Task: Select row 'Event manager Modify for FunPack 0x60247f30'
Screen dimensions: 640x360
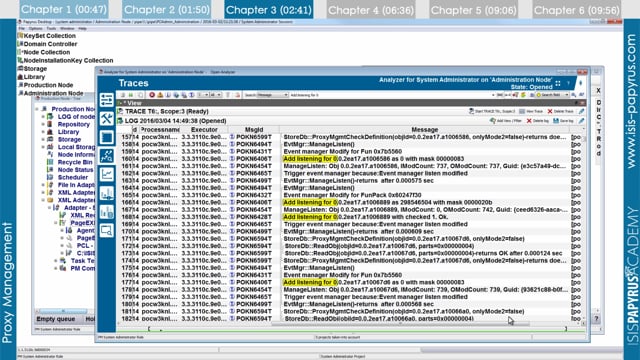Action: coord(352,195)
